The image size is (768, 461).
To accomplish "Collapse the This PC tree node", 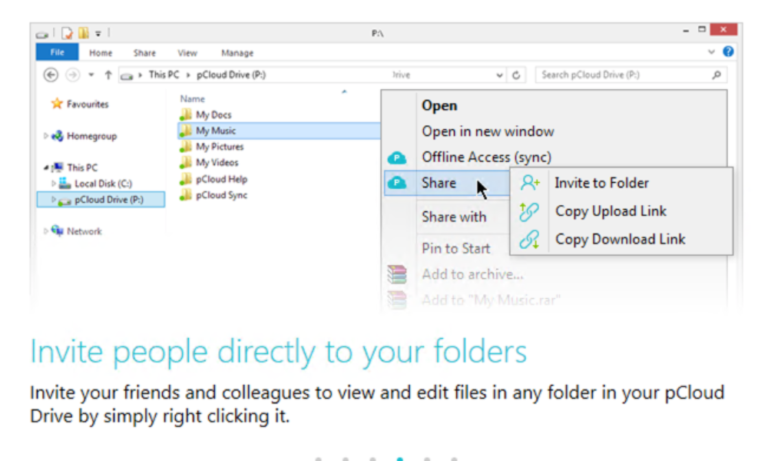I will [x=46, y=168].
